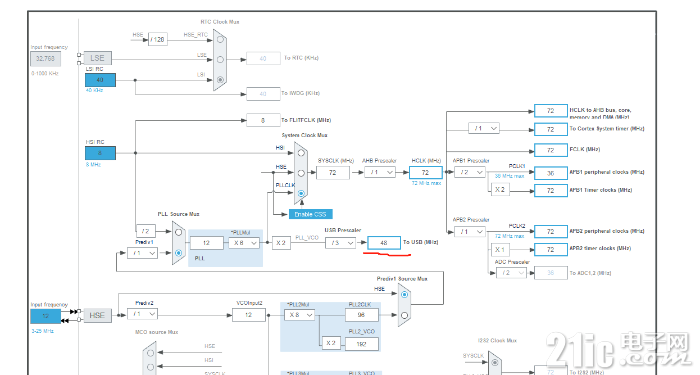Click the Enable CSS button
Image resolution: width=700 pixels, height=375 pixels.
coord(311,214)
